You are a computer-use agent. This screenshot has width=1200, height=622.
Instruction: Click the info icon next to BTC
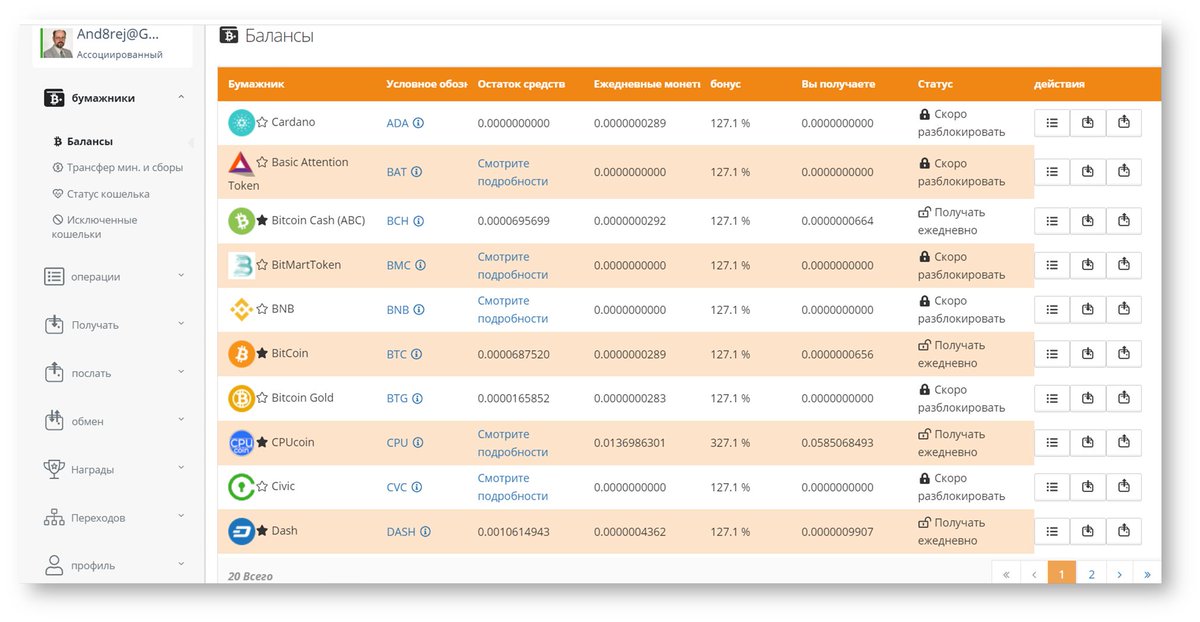[416, 354]
